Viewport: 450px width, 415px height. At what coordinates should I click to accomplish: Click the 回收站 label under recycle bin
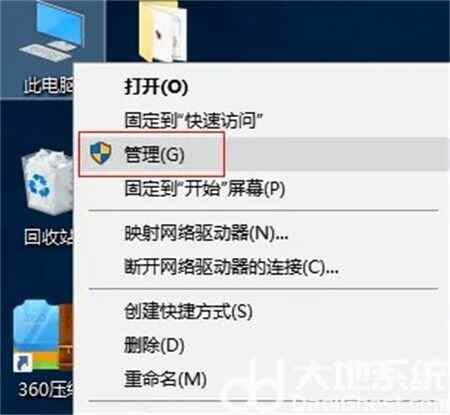click(48, 237)
